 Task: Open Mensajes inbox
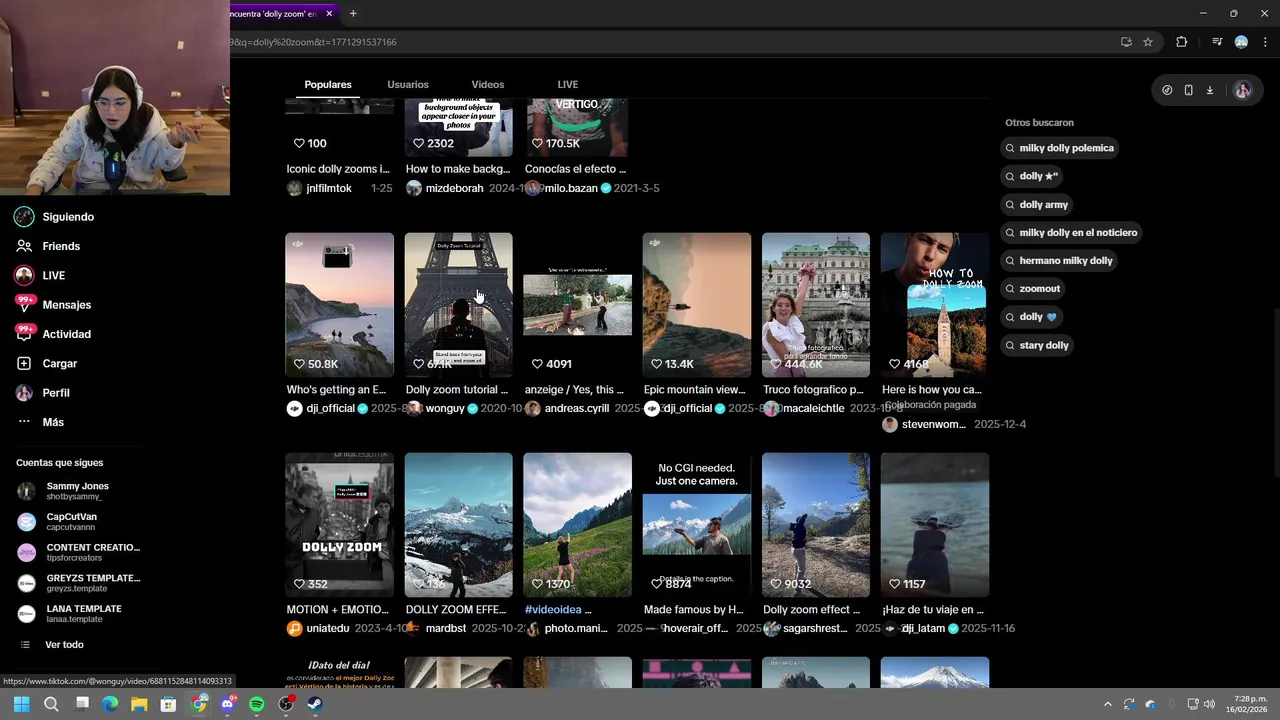[53, 305]
